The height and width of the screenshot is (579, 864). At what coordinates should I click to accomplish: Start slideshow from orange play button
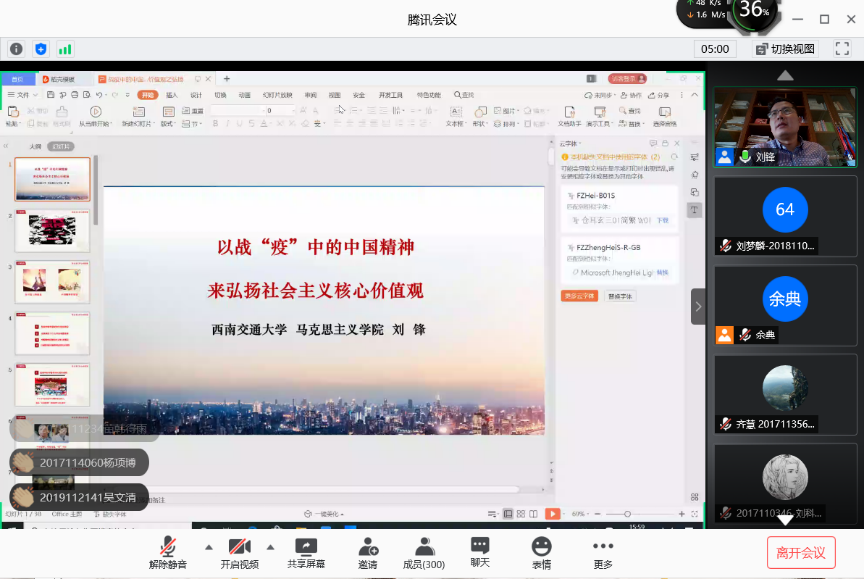[552, 513]
